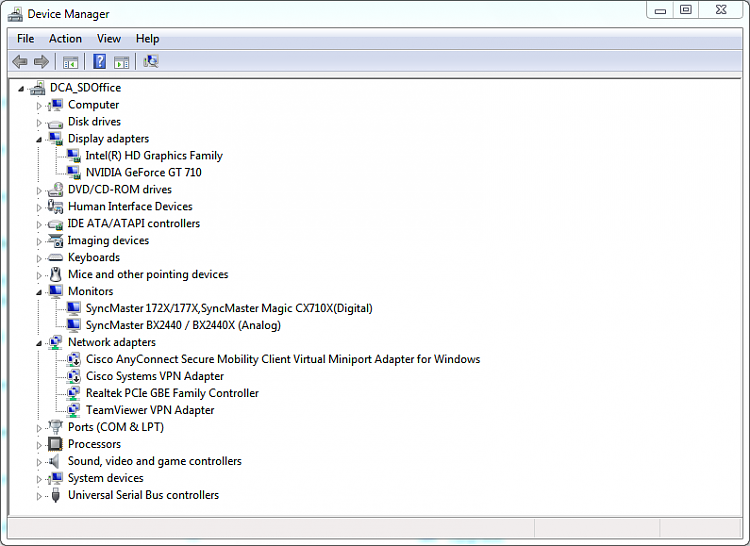This screenshot has width=750, height=546.
Task: Click the DVD/CD-ROM drives category icon
Action: [55, 190]
